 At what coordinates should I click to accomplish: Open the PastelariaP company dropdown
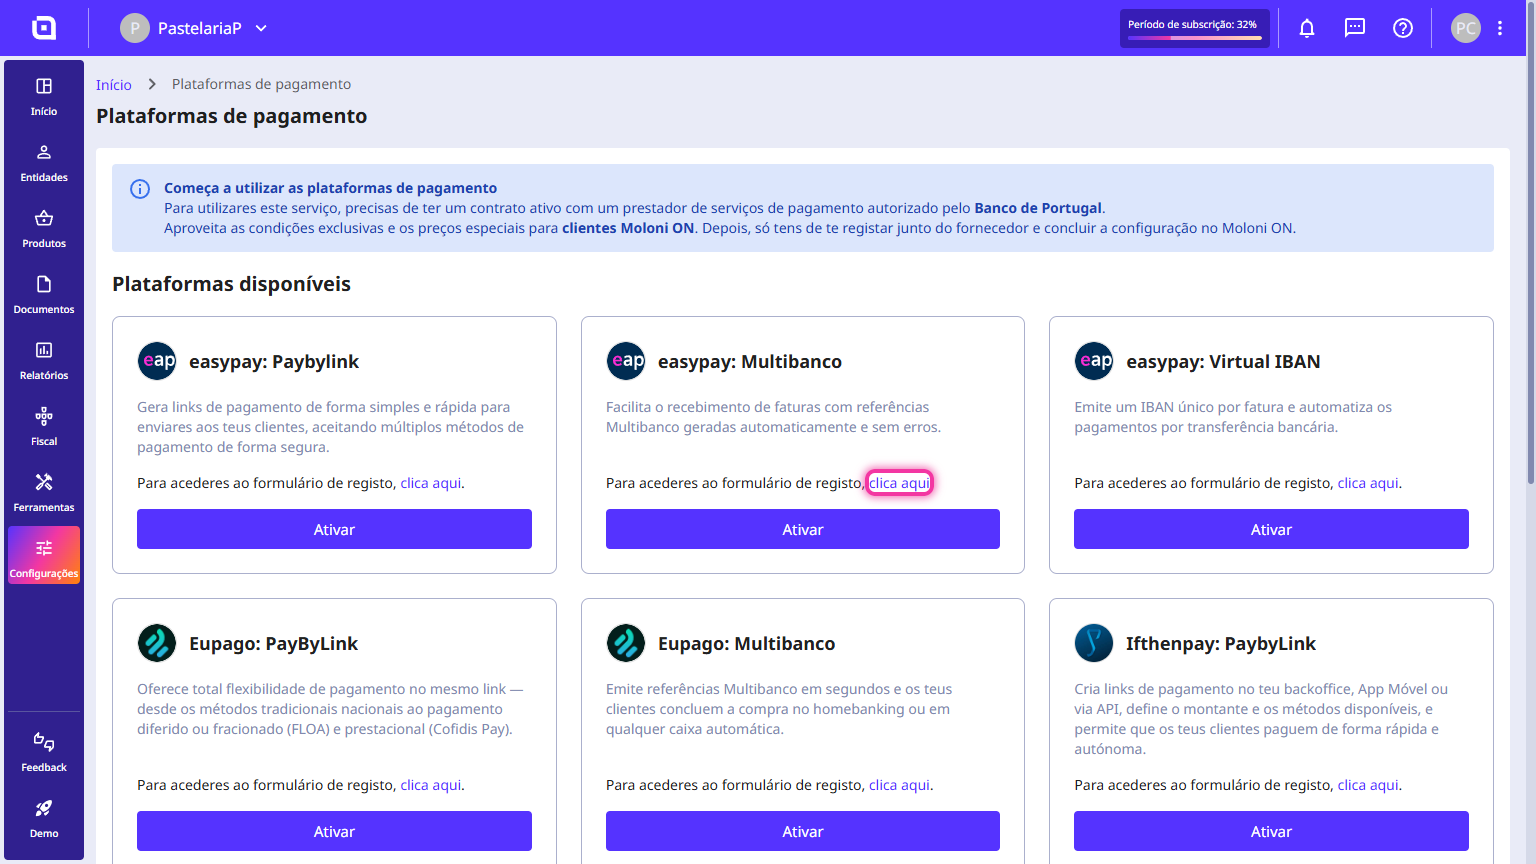click(194, 28)
